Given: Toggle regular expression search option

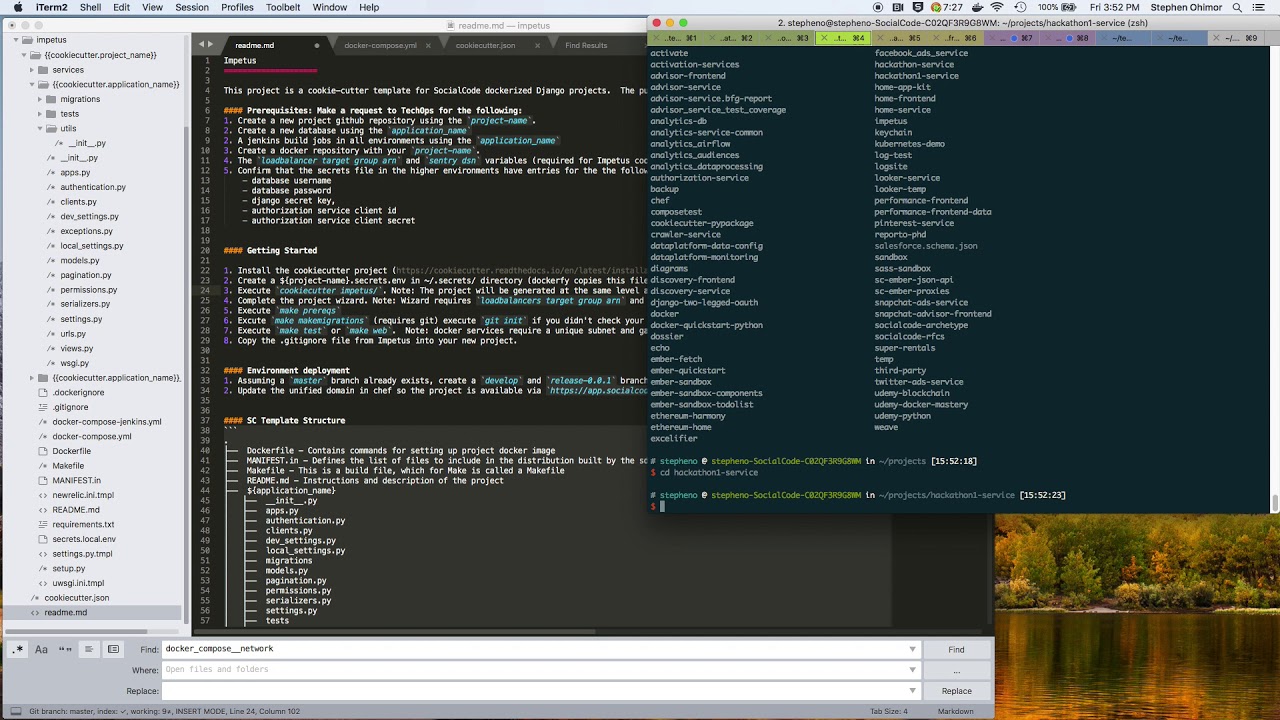Looking at the screenshot, I should tap(18, 649).
